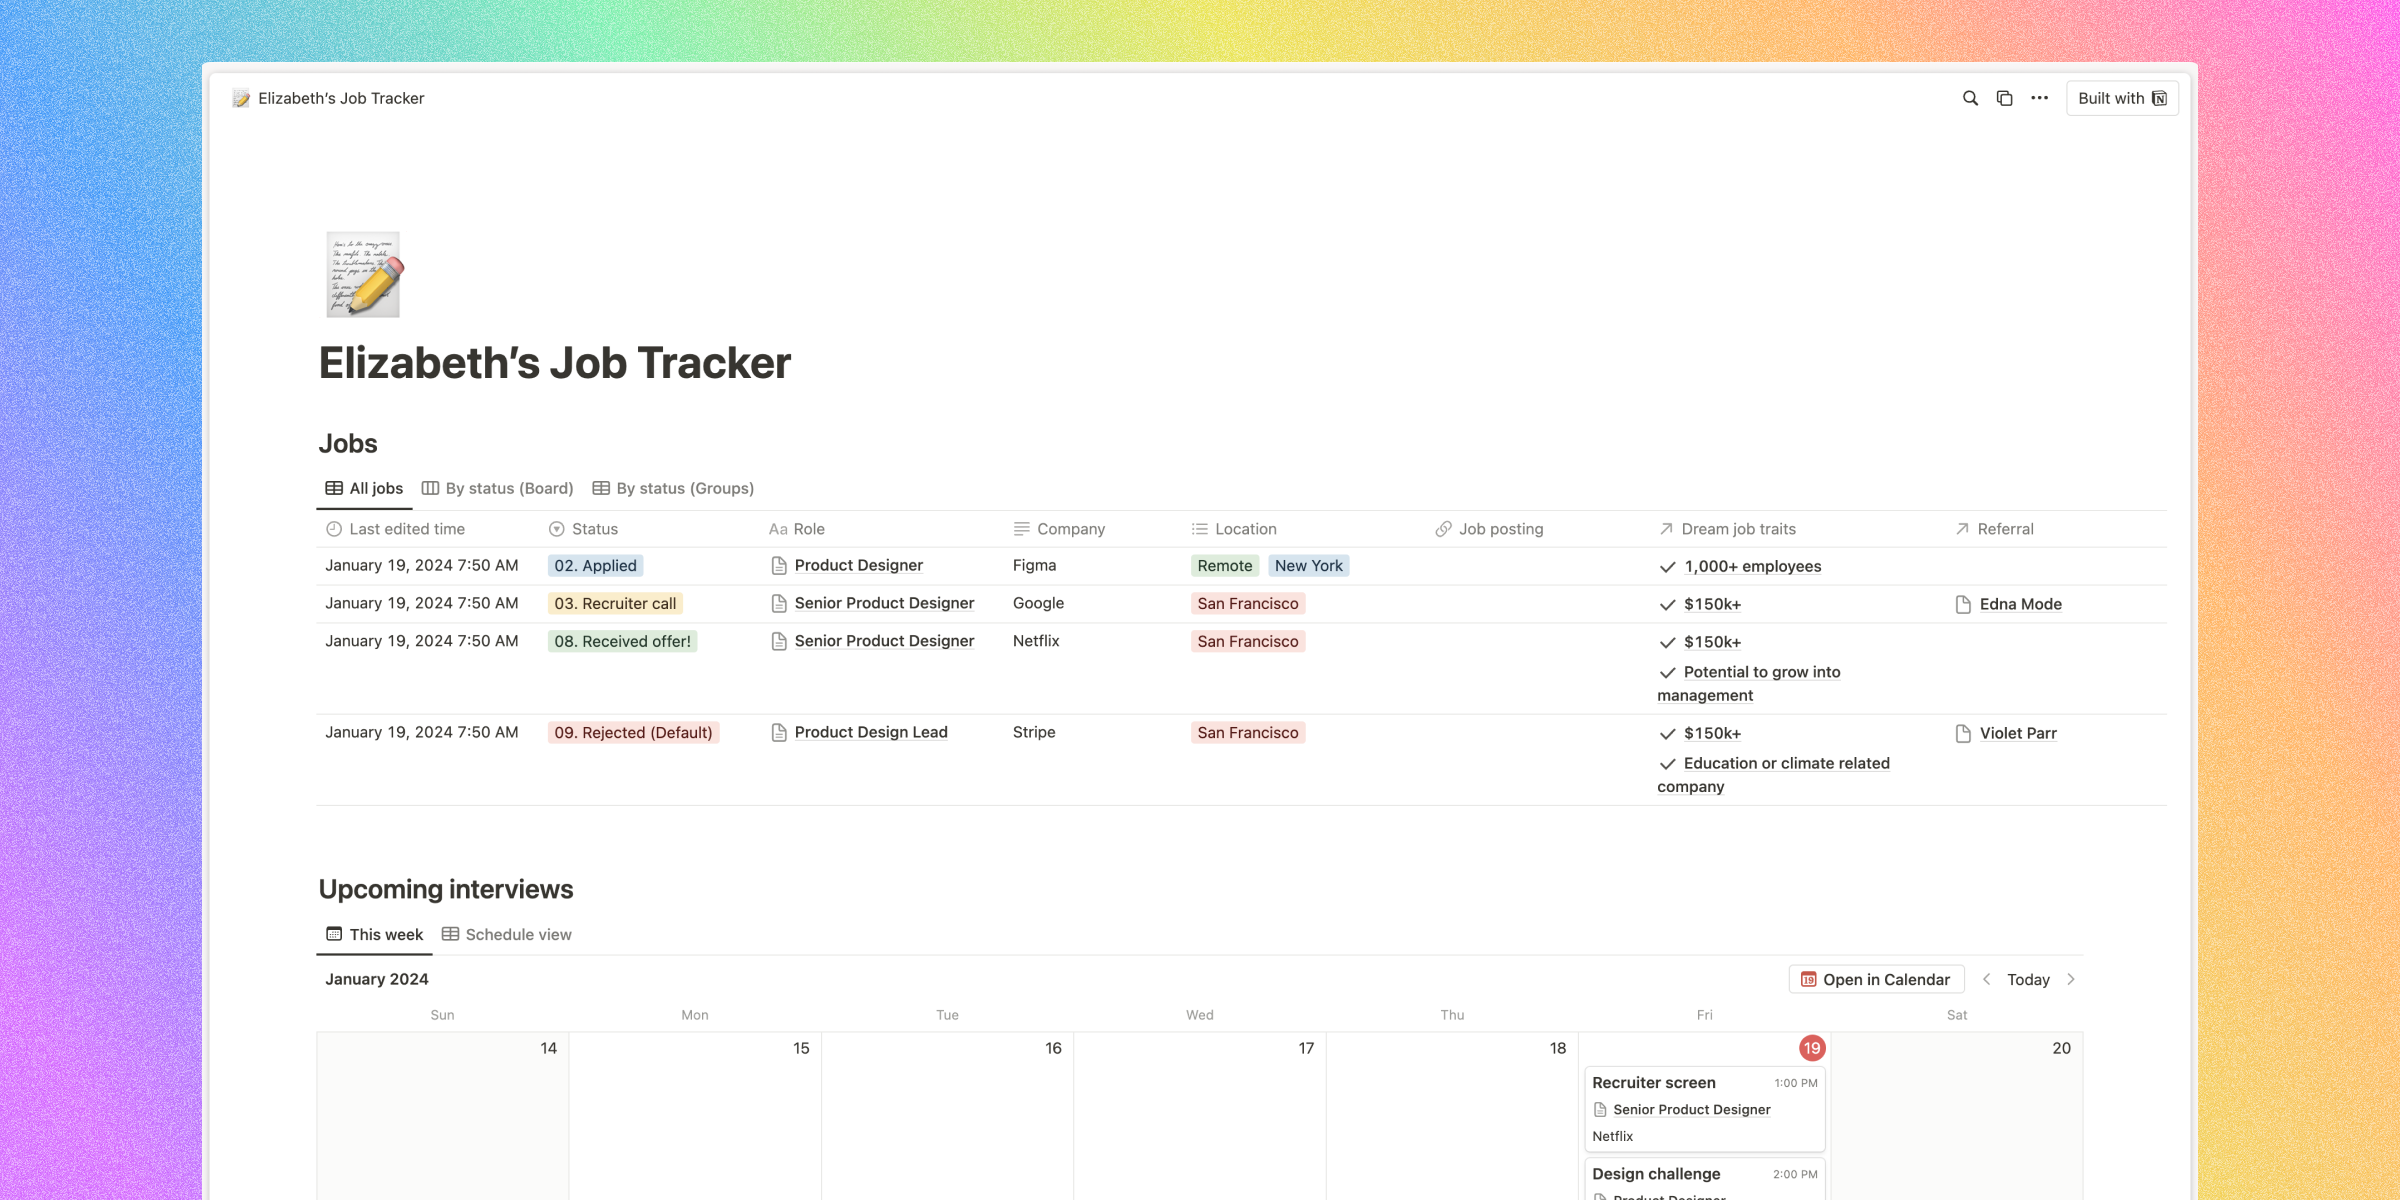Click the Today button in the calendar
2400x1200 pixels.
coord(2028,979)
